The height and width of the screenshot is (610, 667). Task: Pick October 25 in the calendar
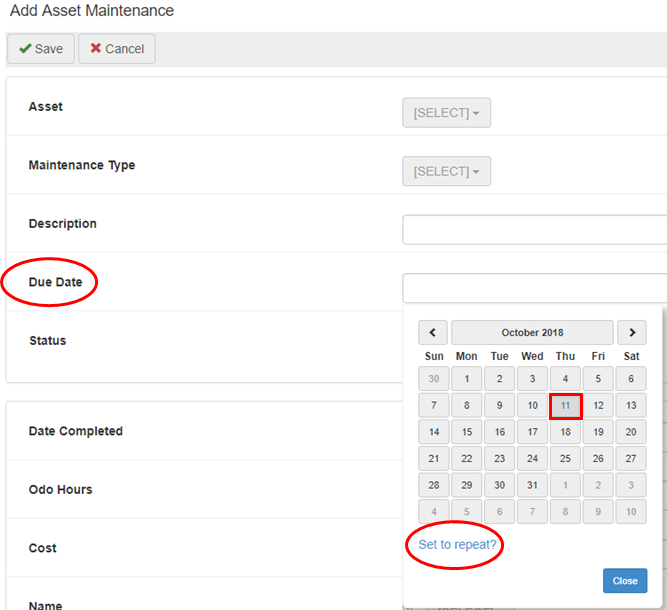565,459
